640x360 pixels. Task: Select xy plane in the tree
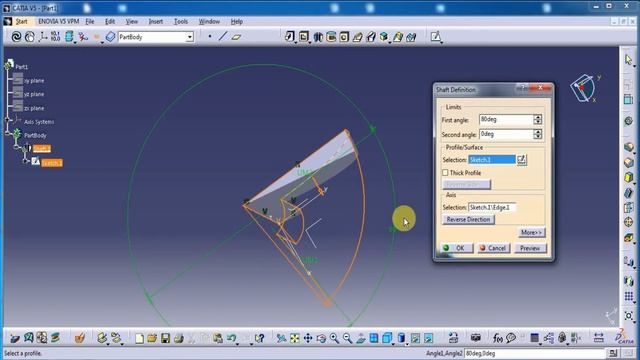34,81
